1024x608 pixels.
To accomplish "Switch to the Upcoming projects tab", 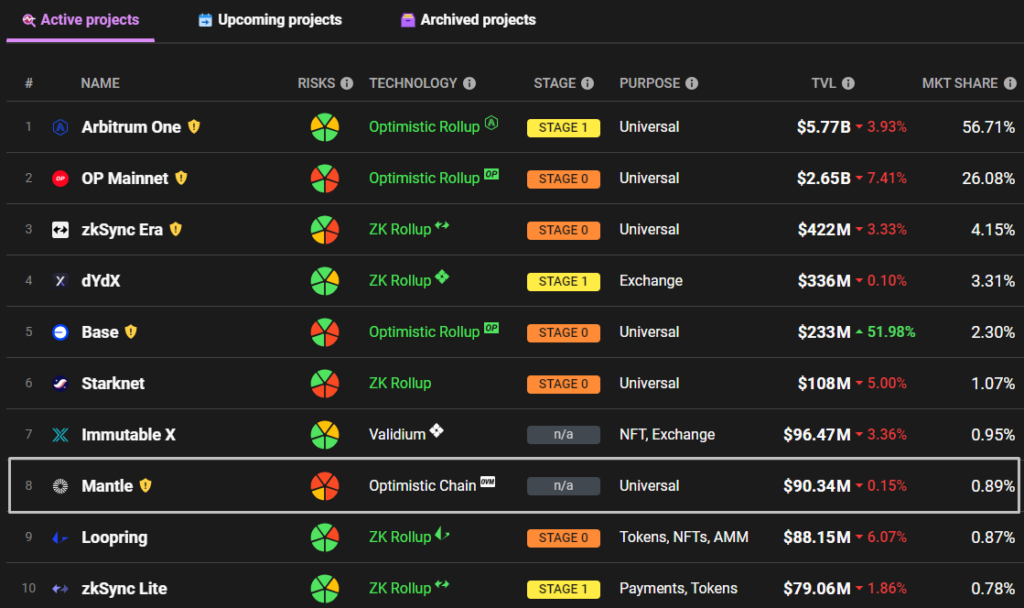I will [270, 20].
